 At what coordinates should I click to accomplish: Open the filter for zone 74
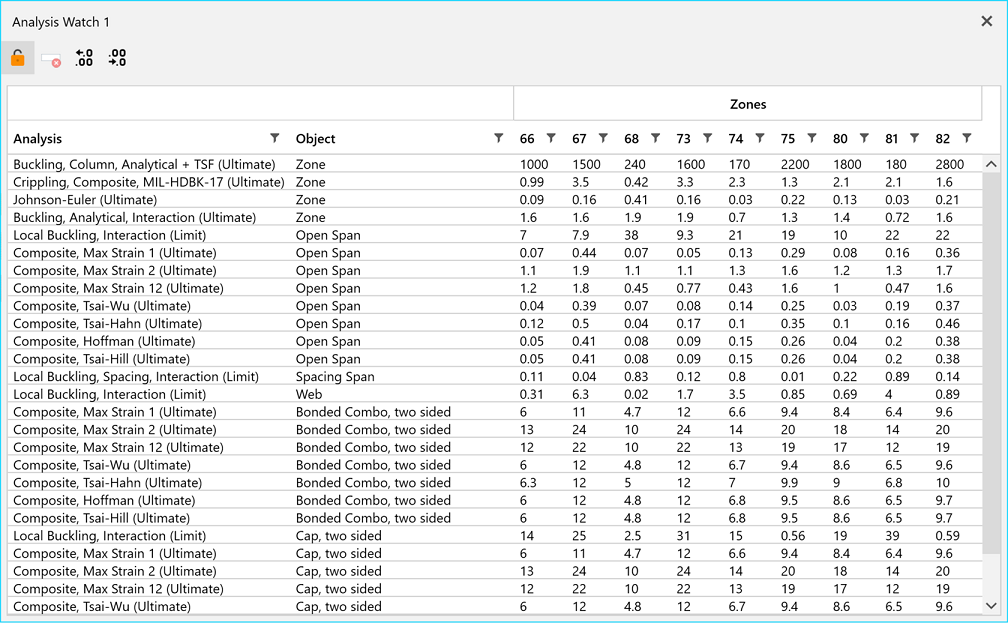760,138
